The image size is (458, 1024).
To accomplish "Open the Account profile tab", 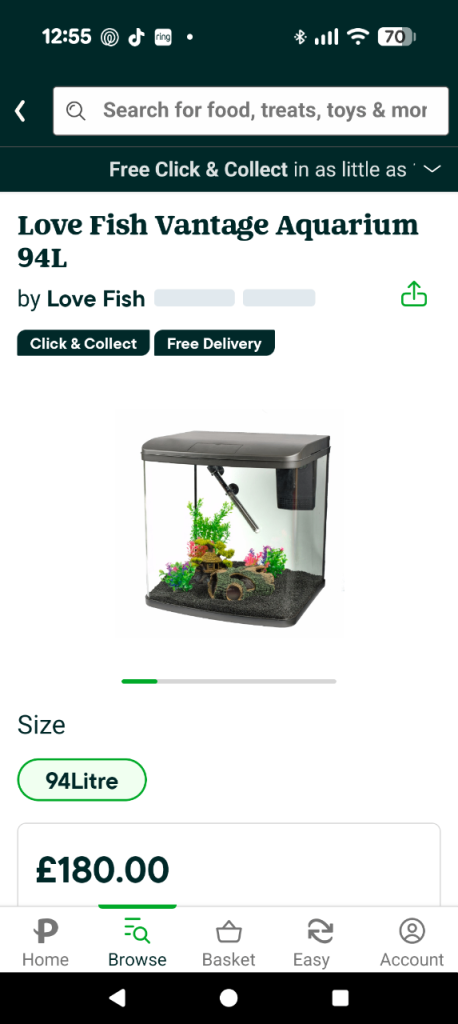I will [x=412, y=942].
